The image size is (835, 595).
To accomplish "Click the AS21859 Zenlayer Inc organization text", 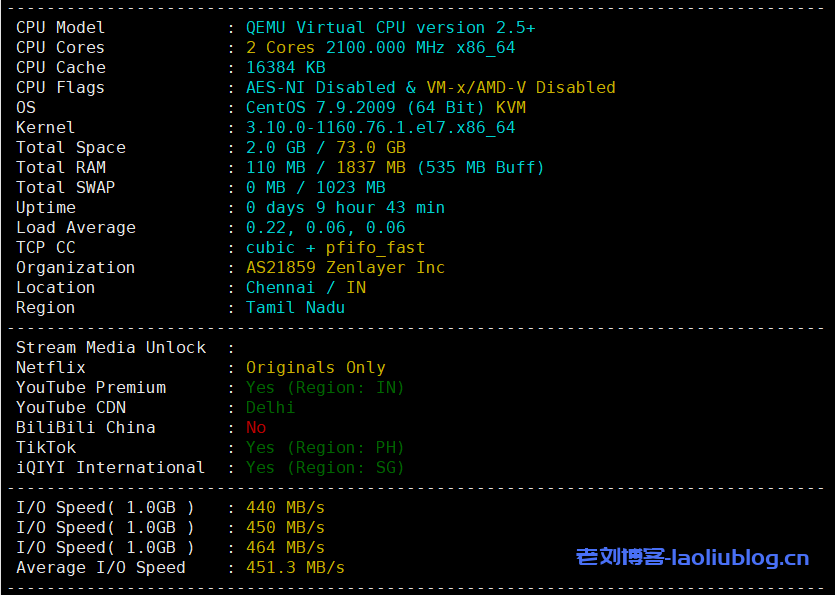I will point(345,268).
